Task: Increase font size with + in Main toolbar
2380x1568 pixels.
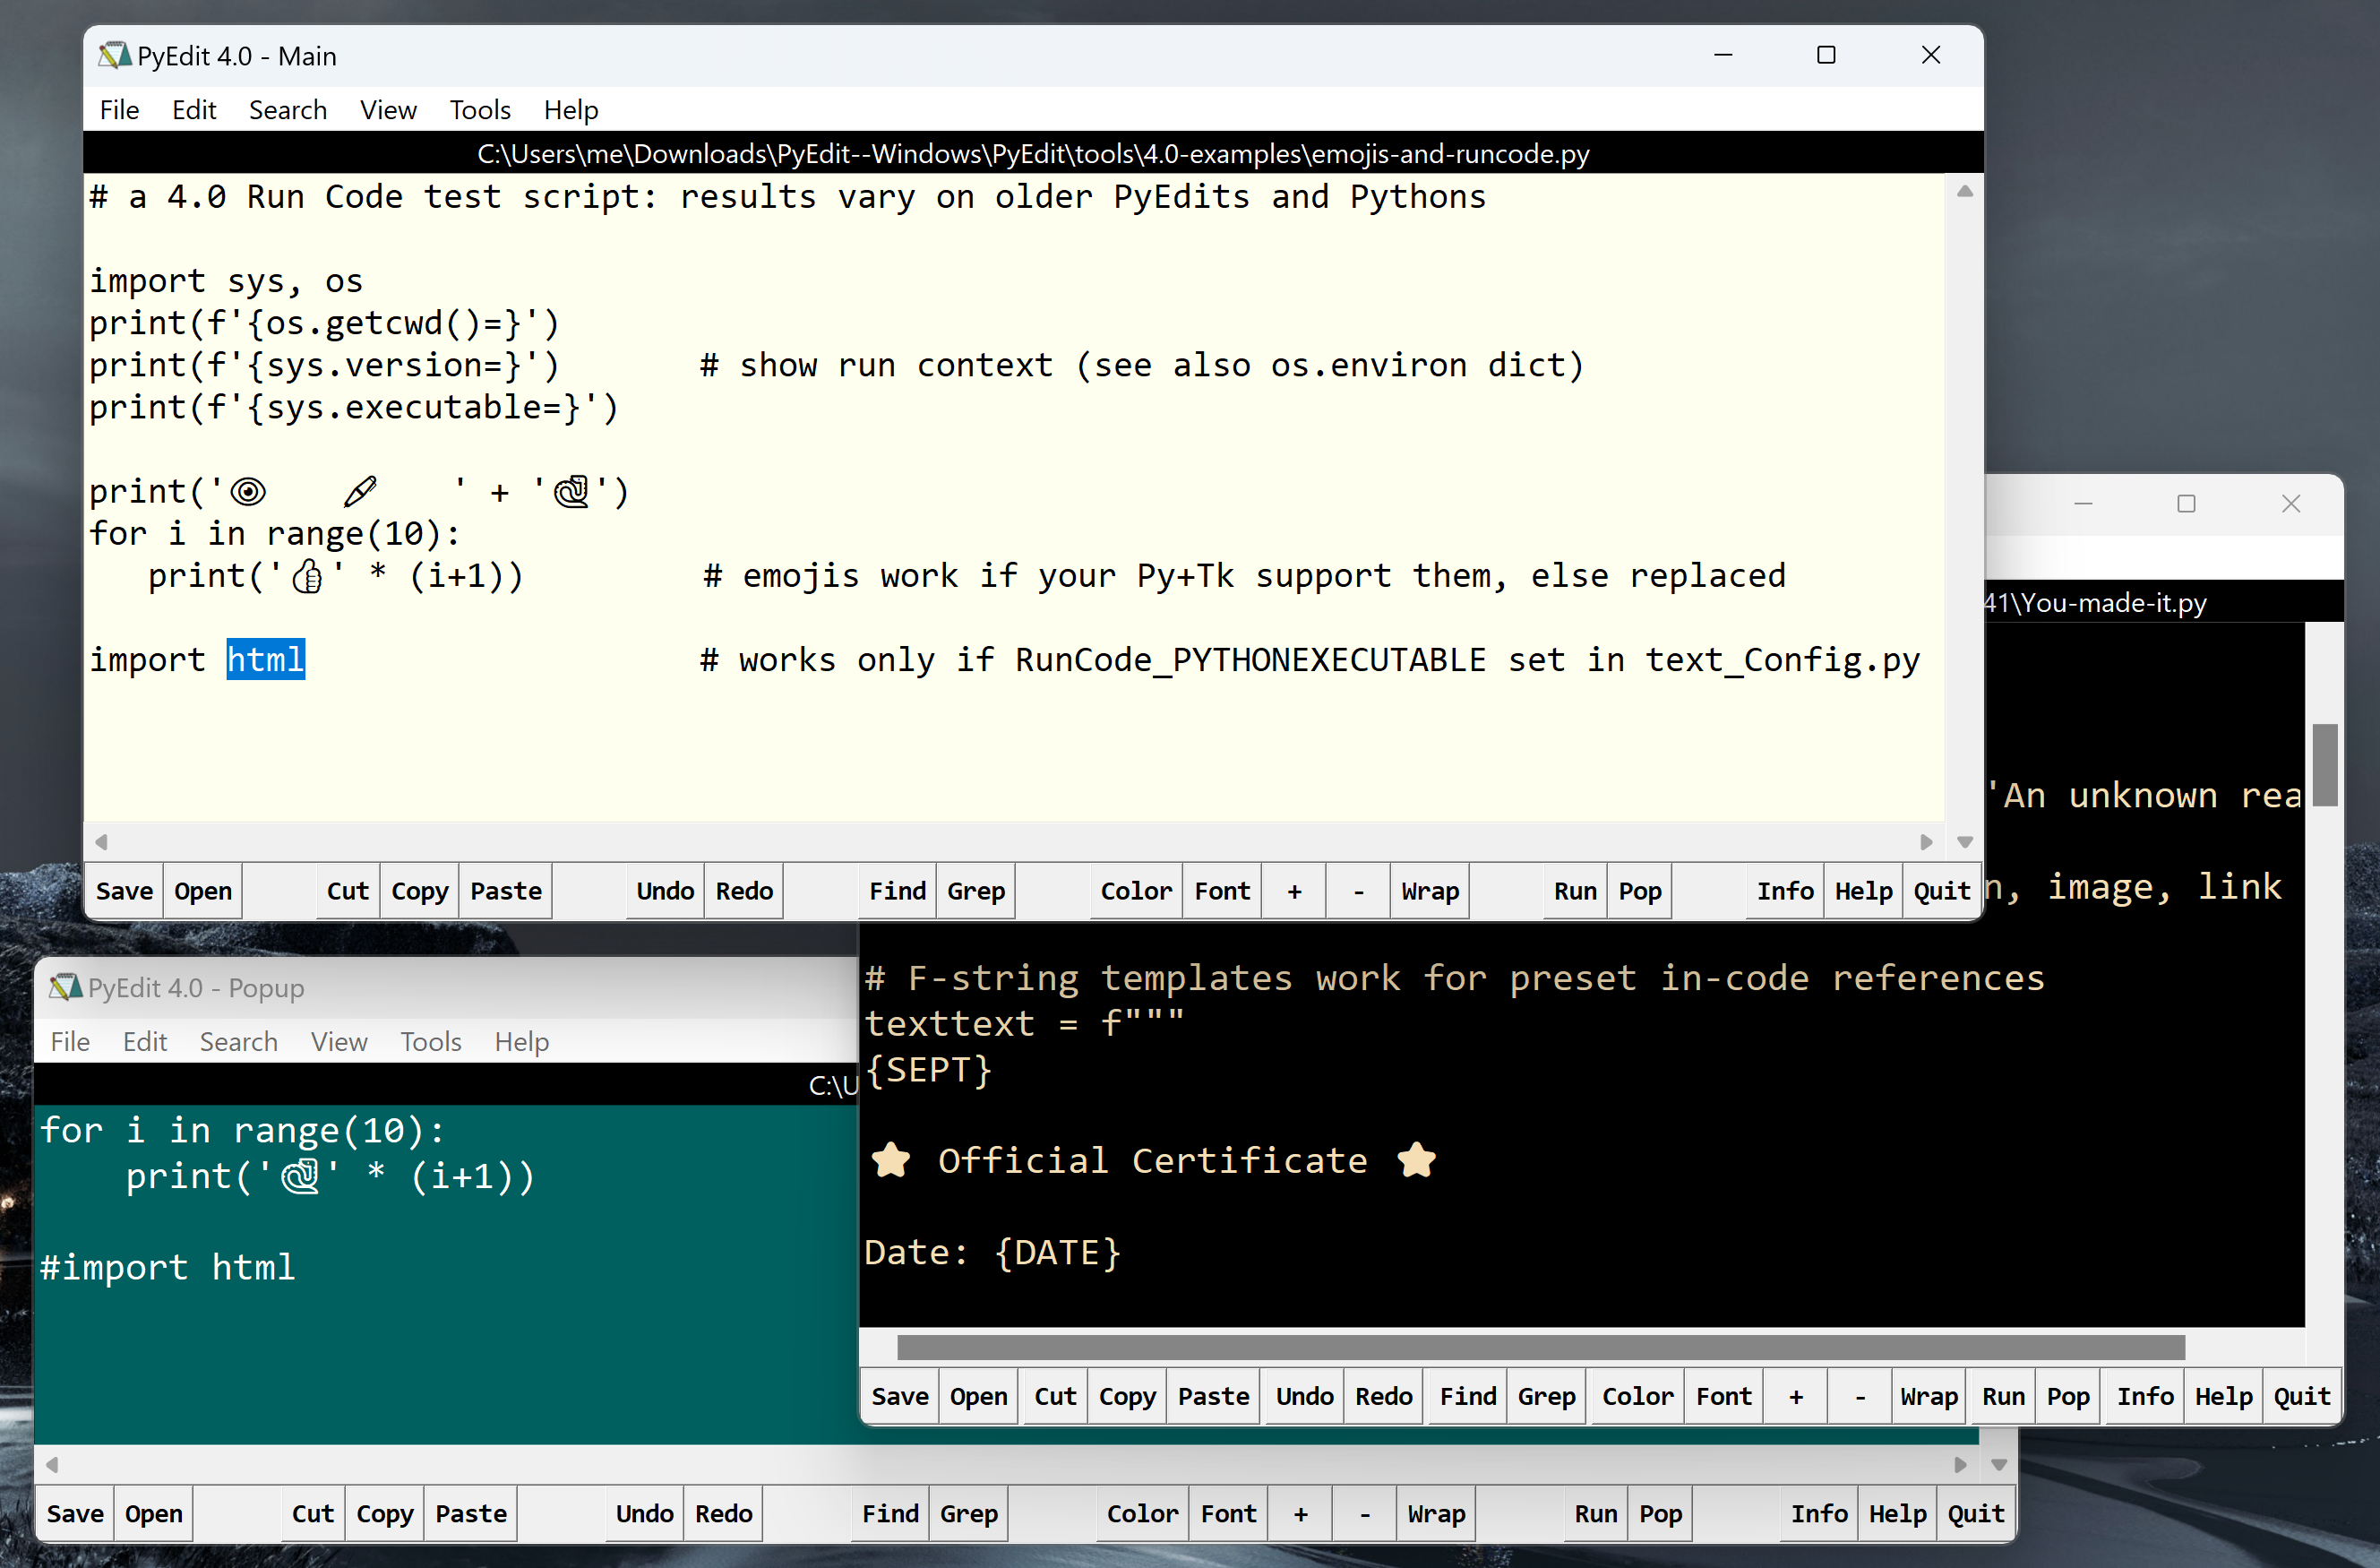Action: (x=1294, y=890)
